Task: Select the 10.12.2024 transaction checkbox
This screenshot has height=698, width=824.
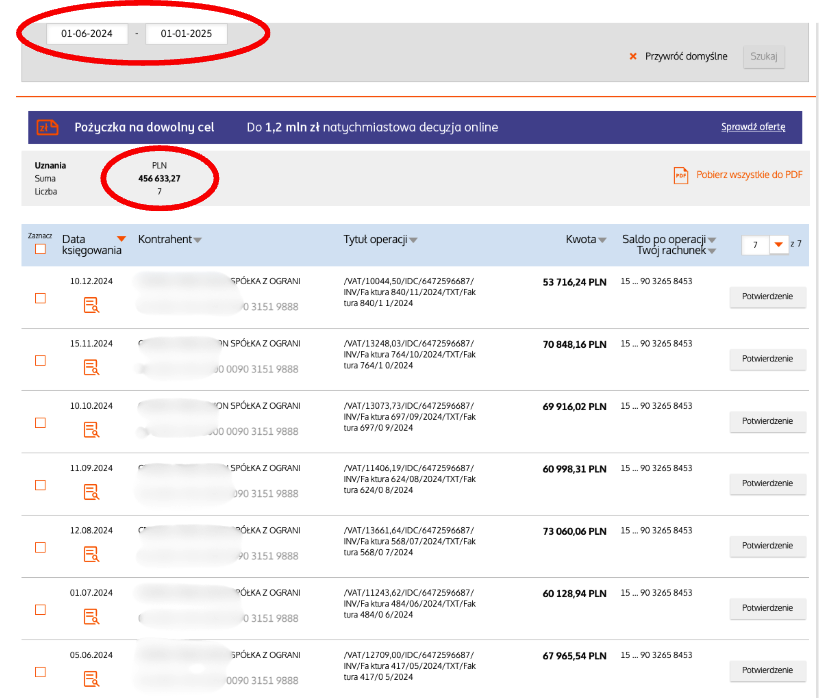Action: (x=40, y=298)
